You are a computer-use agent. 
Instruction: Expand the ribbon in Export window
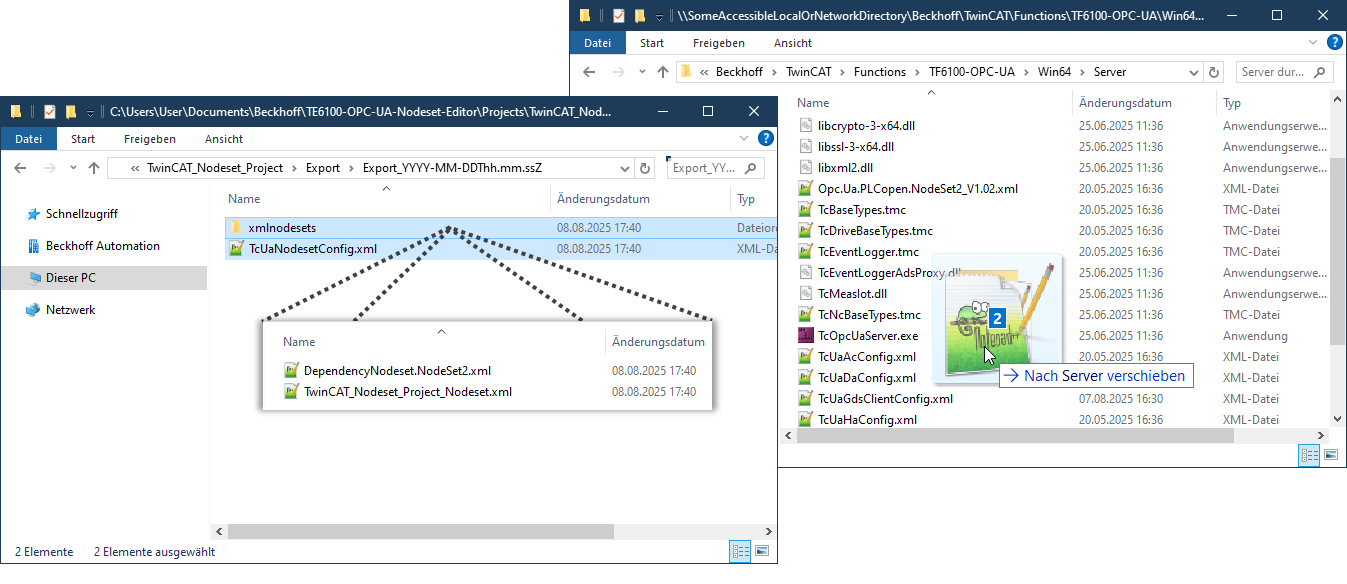point(743,139)
